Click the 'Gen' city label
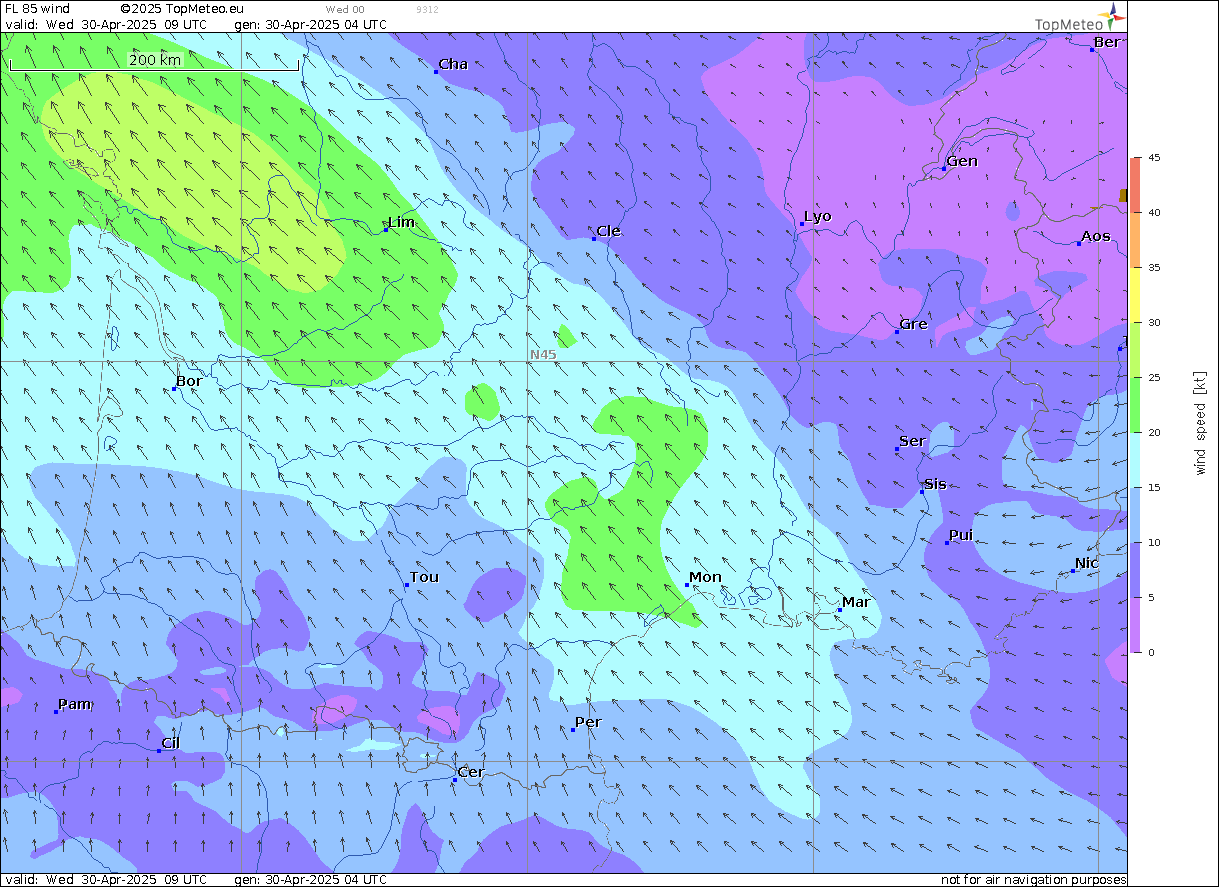The width and height of the screenshot is (1219, 887). pyautogui.click(x=962, y=161)
